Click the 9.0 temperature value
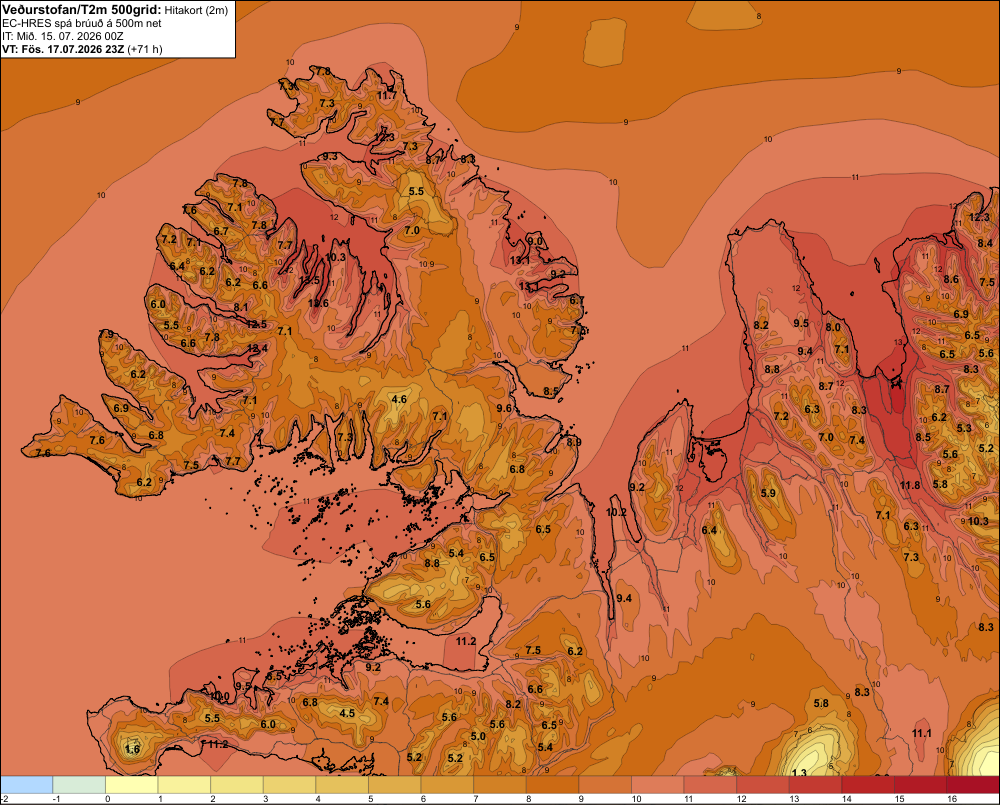Image resolution: width=1000 pixels, height=805 pixels. coord(535,241)
